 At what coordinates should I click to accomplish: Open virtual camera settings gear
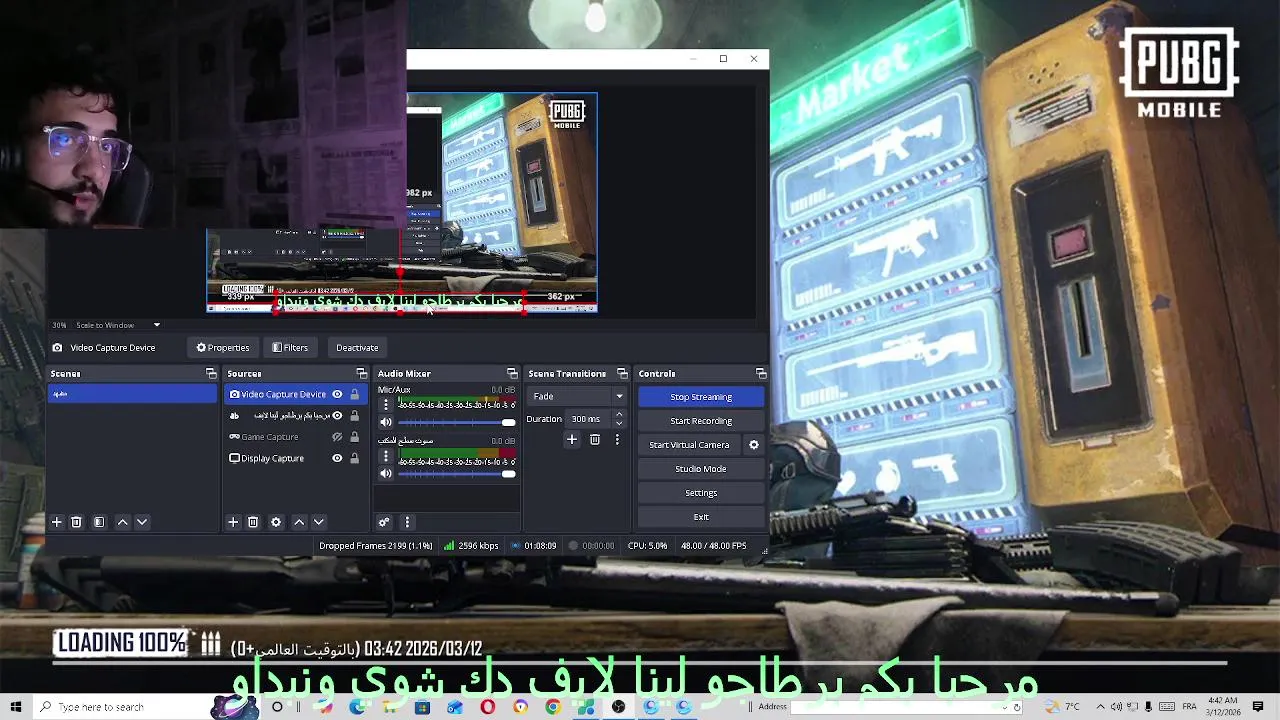tap(754, 445)
